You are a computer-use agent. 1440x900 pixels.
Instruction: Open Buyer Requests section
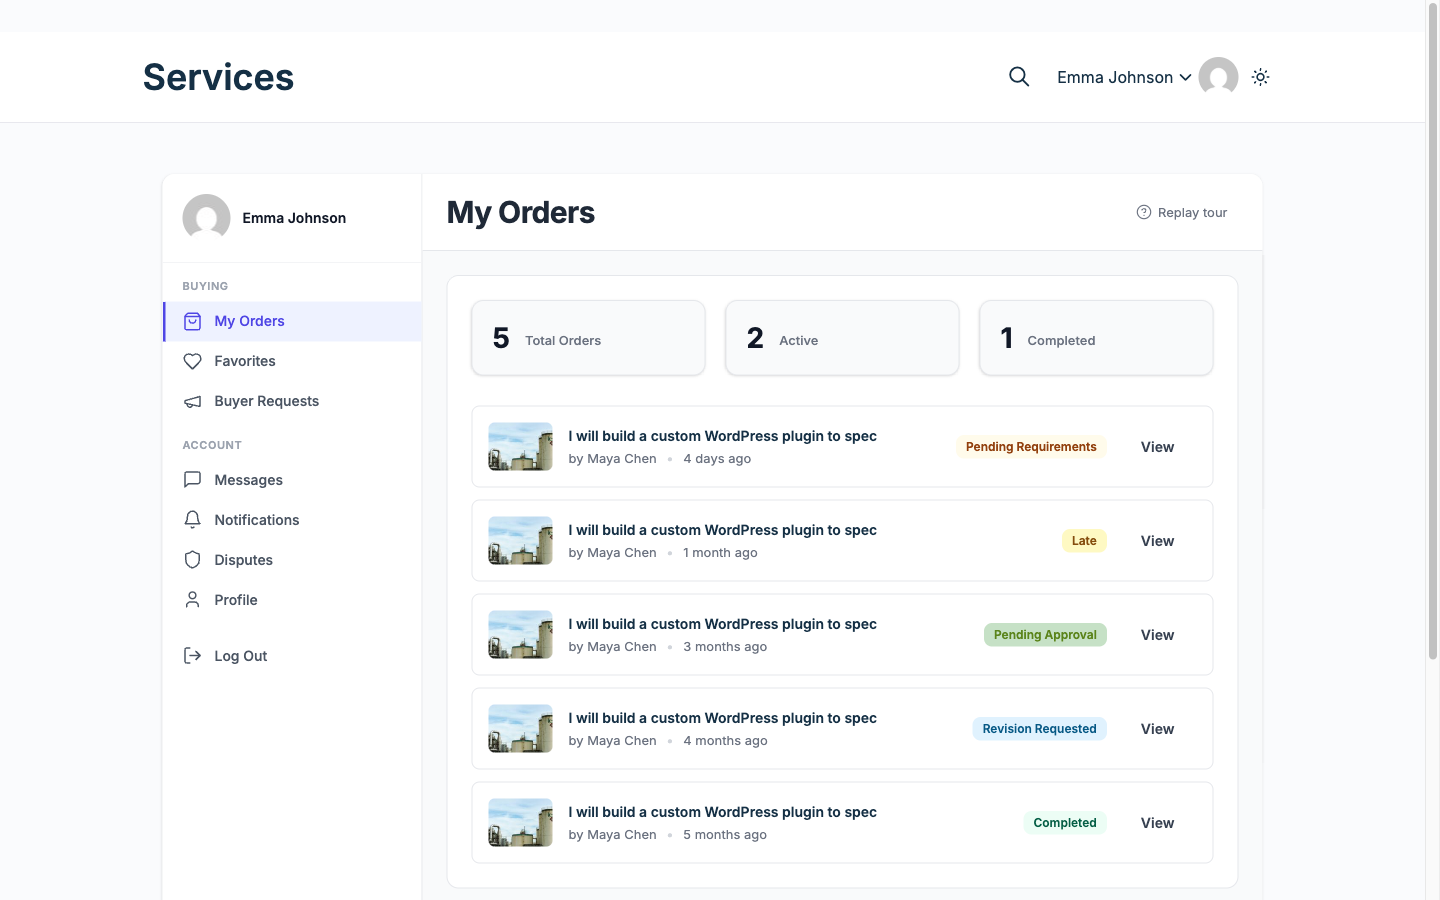292,401
